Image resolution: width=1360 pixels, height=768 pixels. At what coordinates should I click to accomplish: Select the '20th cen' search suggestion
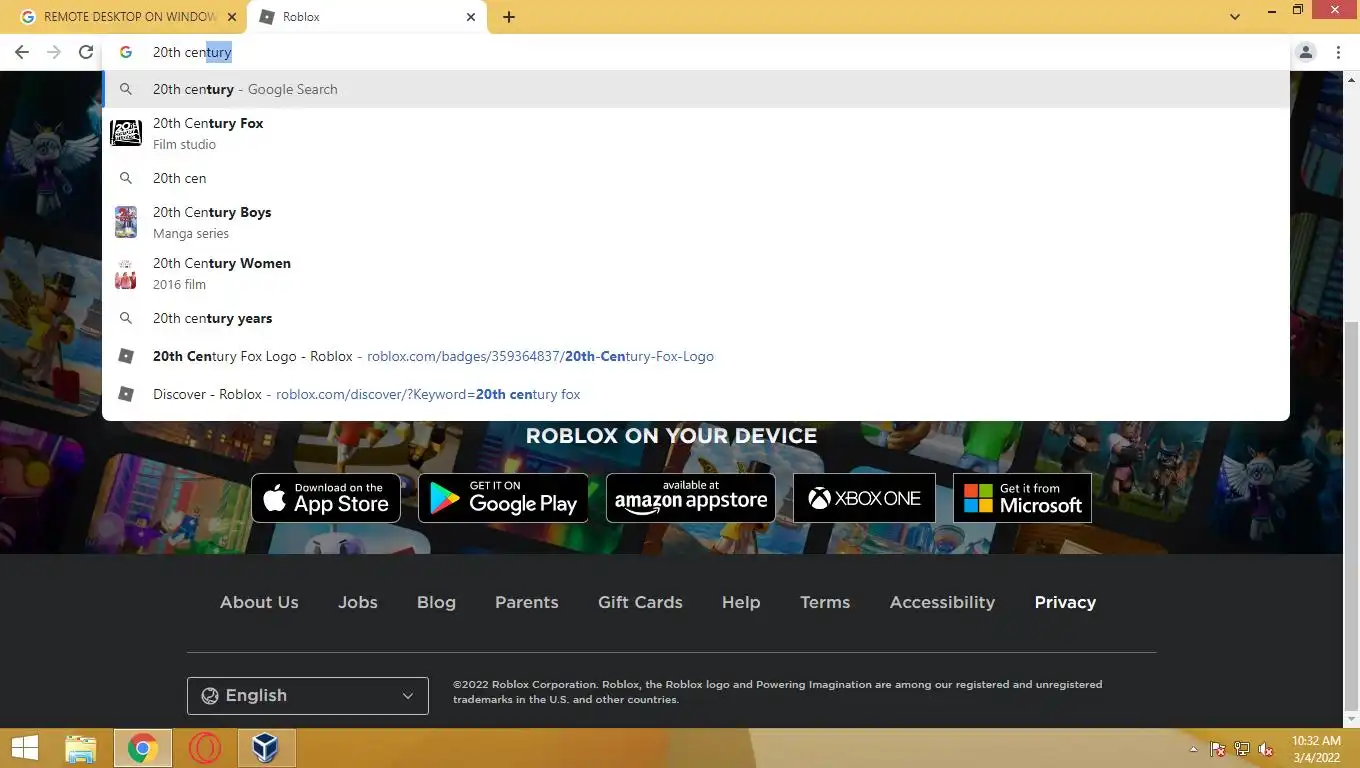696,178
